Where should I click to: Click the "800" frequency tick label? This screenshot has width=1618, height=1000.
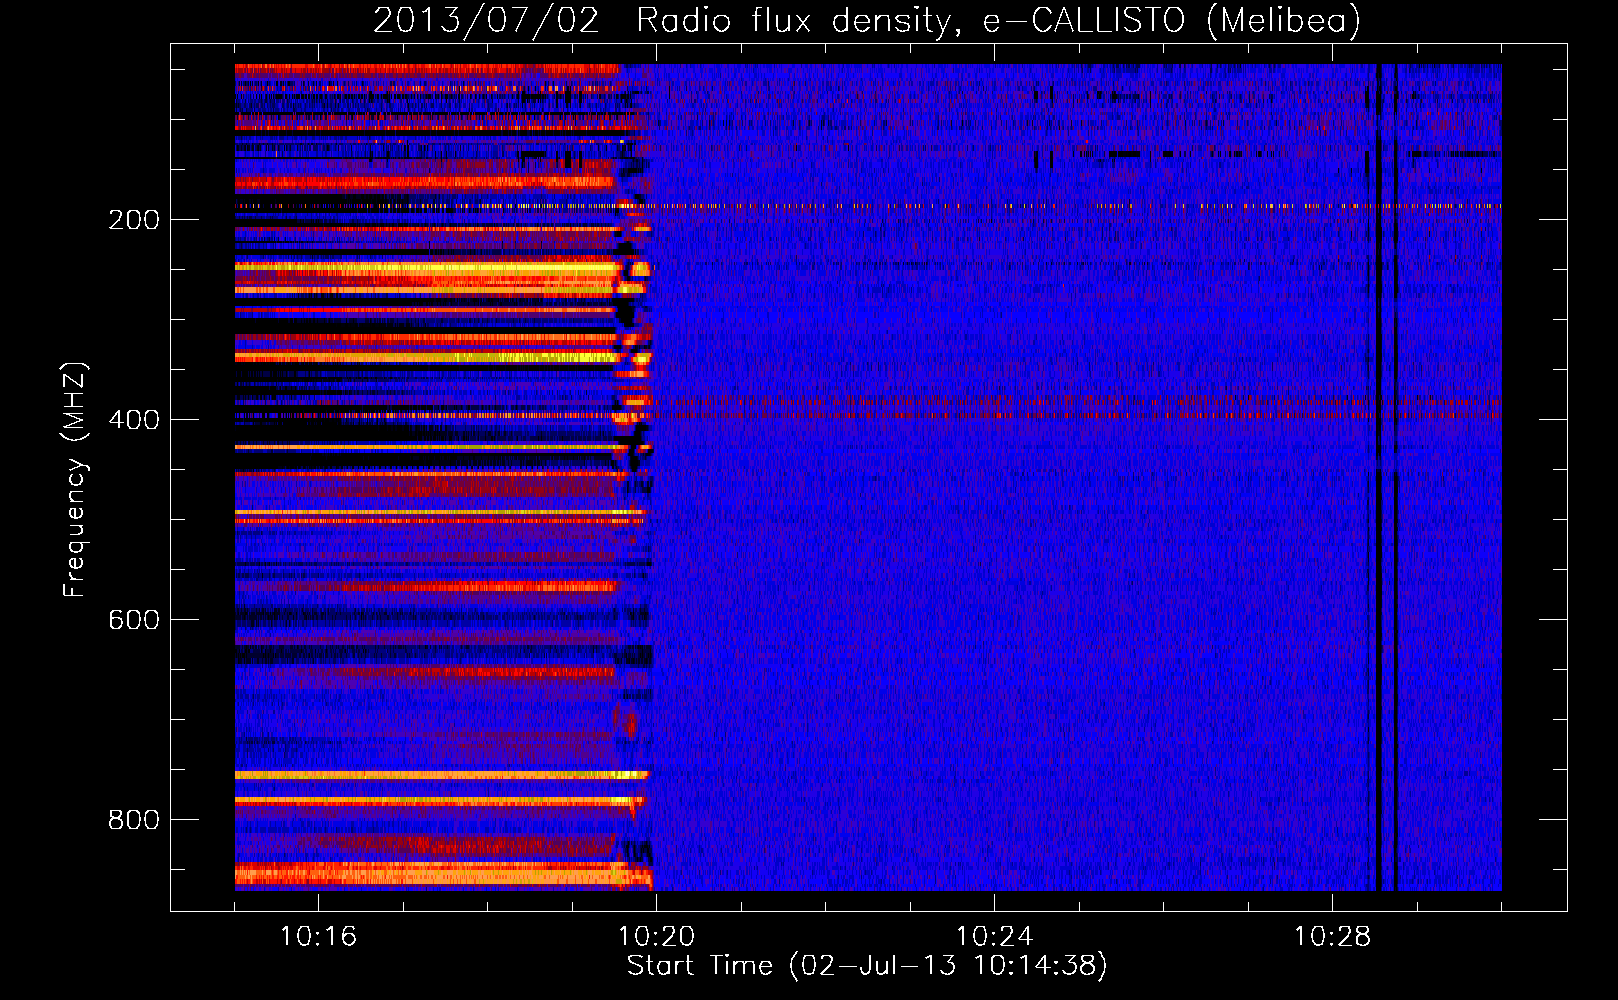click(133, 820)
